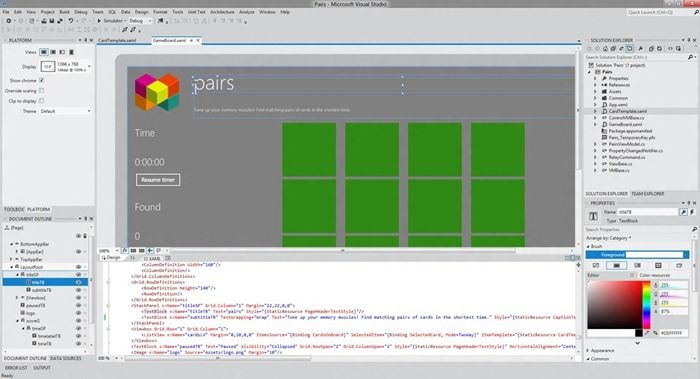This screenshot has height=379, width=700.
Task: Toggle visibility eye for LayoutRoot
Action: (79, 267)
